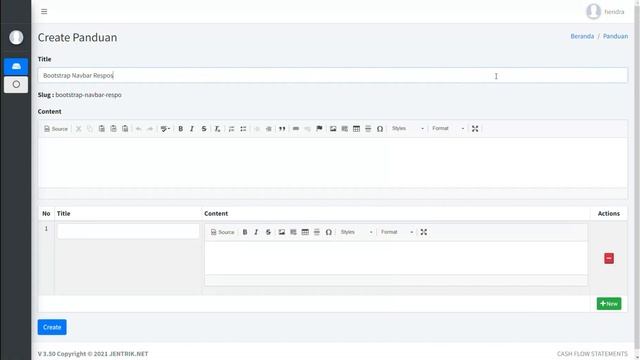
Task: Focus the main Title input field
Action: [333, 76]
